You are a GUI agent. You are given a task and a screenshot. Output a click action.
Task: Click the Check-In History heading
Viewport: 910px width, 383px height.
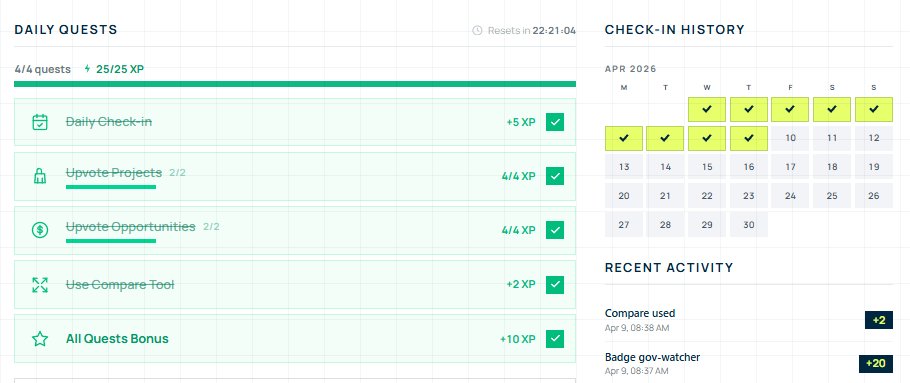pos(674,30)
